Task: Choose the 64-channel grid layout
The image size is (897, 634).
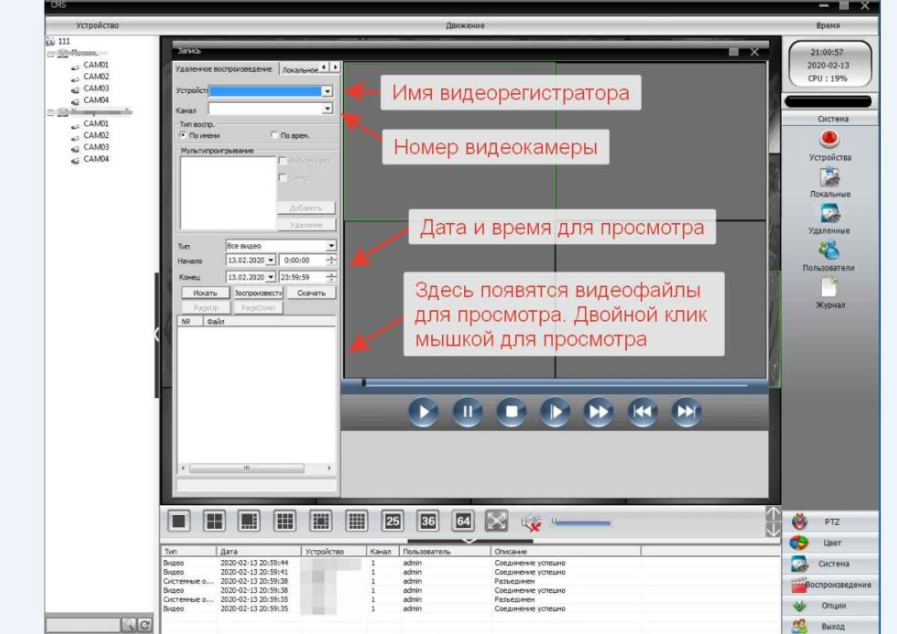Action: pyautogui.click(x=463, y=521)
